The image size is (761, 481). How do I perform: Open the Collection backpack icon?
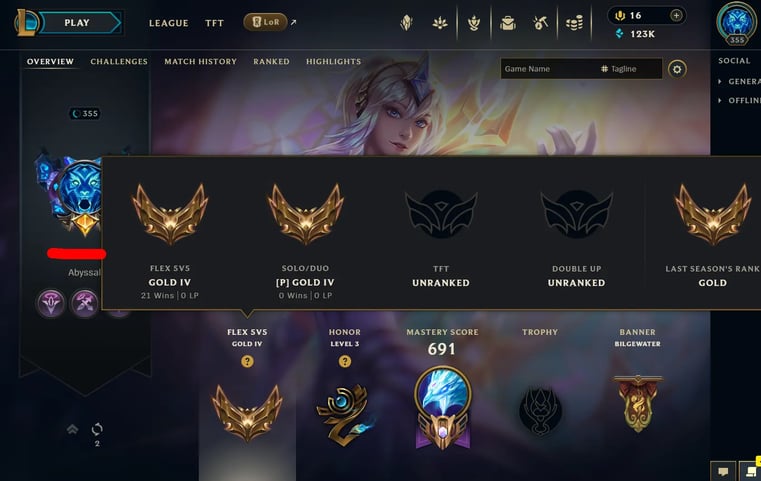(508, 23)
